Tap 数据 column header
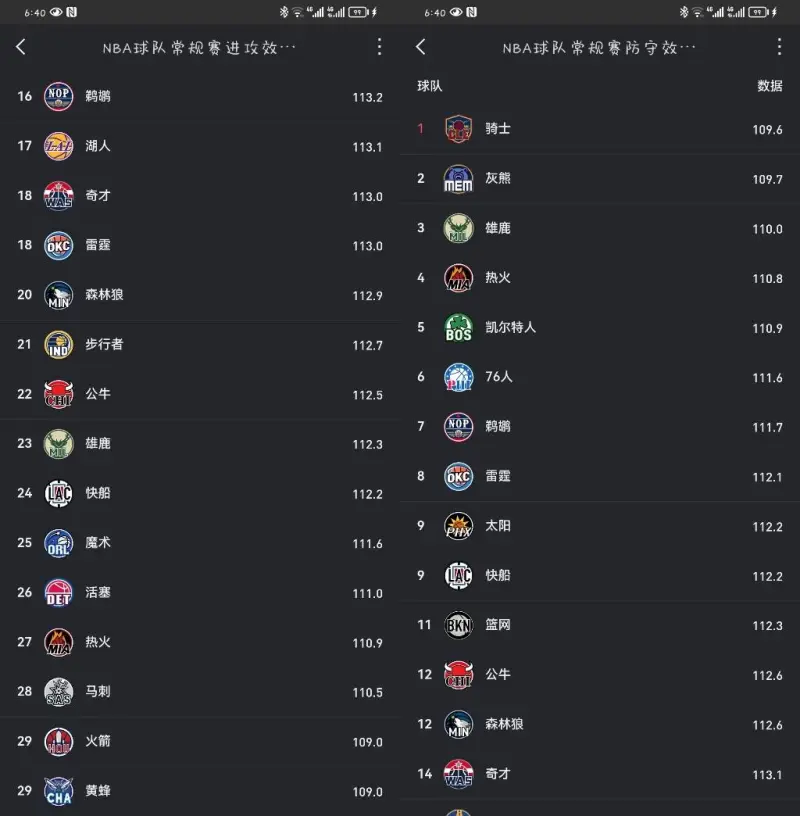 coord(770,86)
